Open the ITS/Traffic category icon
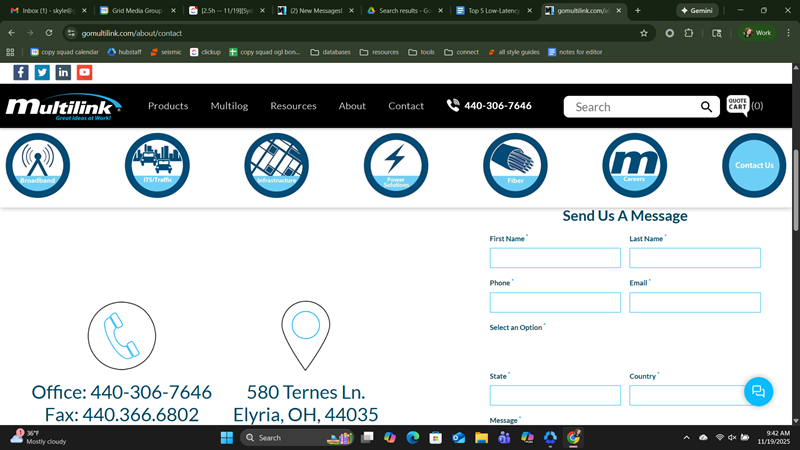Image resolution: width=800 pixels, height=450 pixels. (157, 165)
